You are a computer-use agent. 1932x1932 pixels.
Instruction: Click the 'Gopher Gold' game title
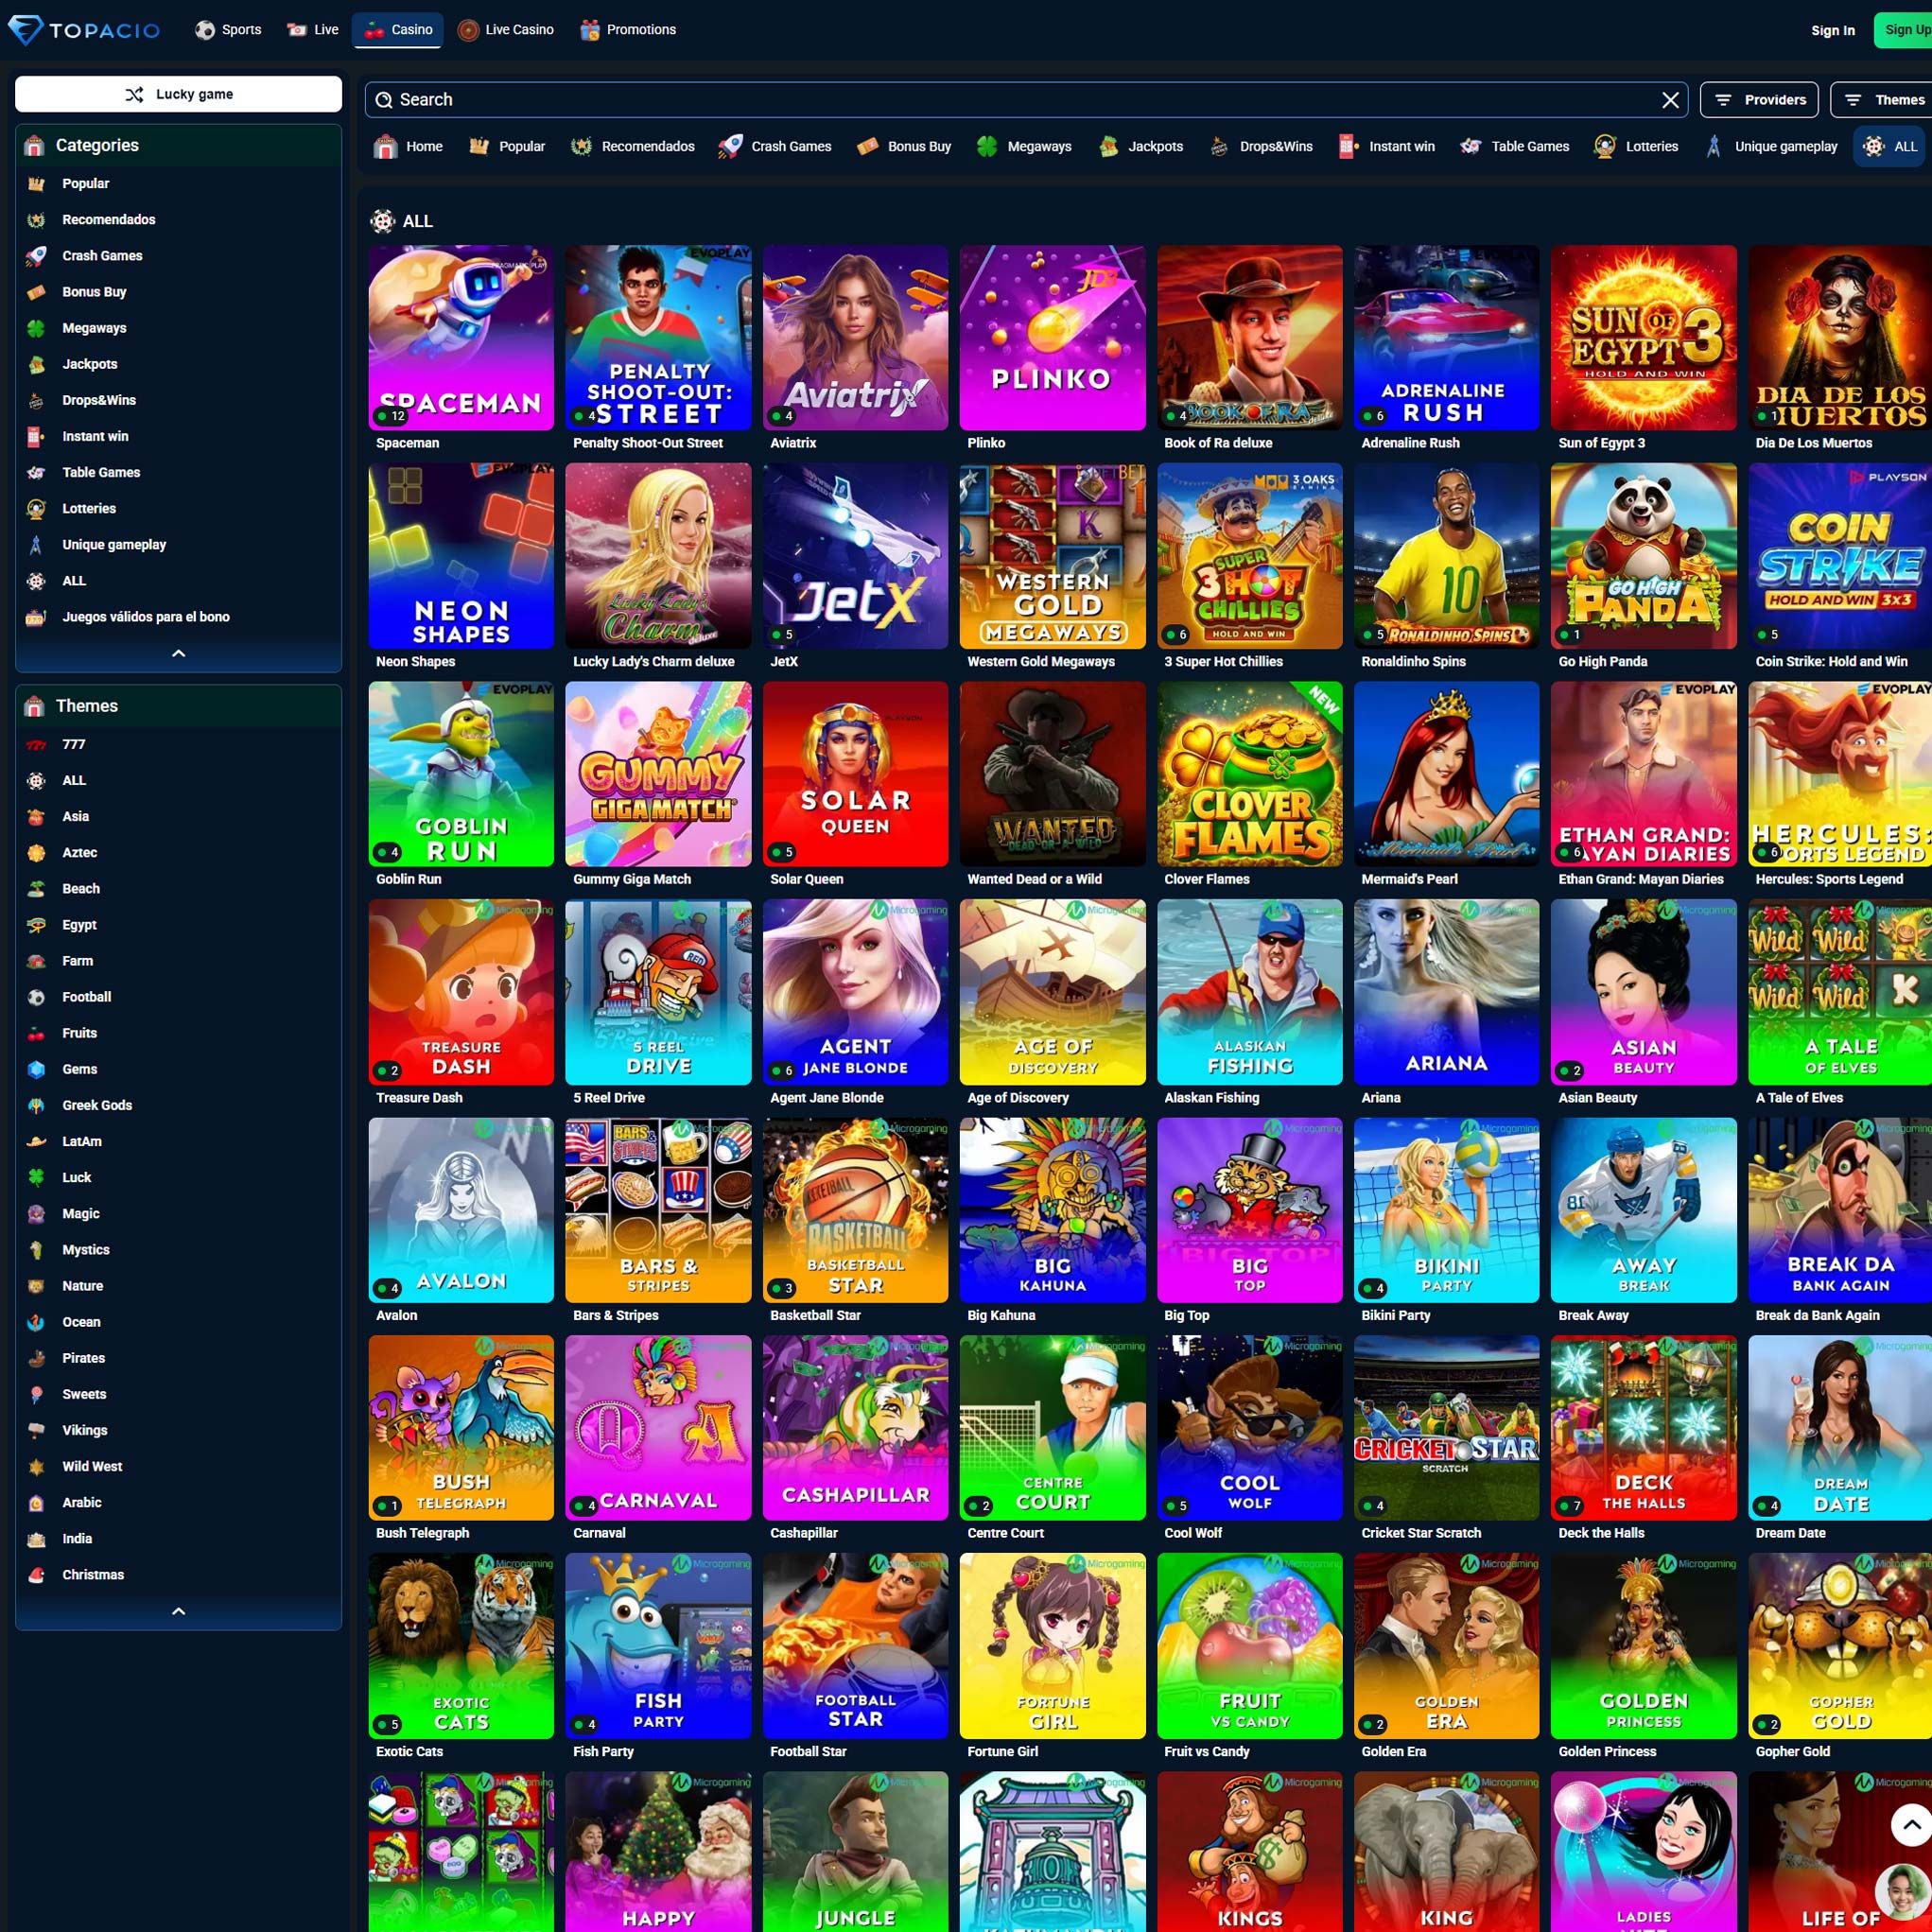pyautogui.click(x=1793, y=1752)
